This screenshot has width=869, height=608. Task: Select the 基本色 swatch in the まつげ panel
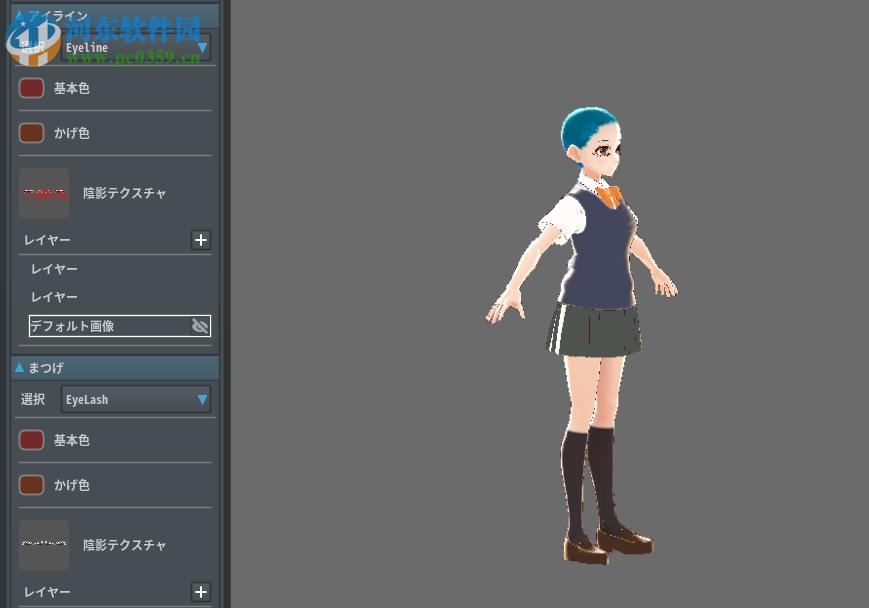(30, 439)
